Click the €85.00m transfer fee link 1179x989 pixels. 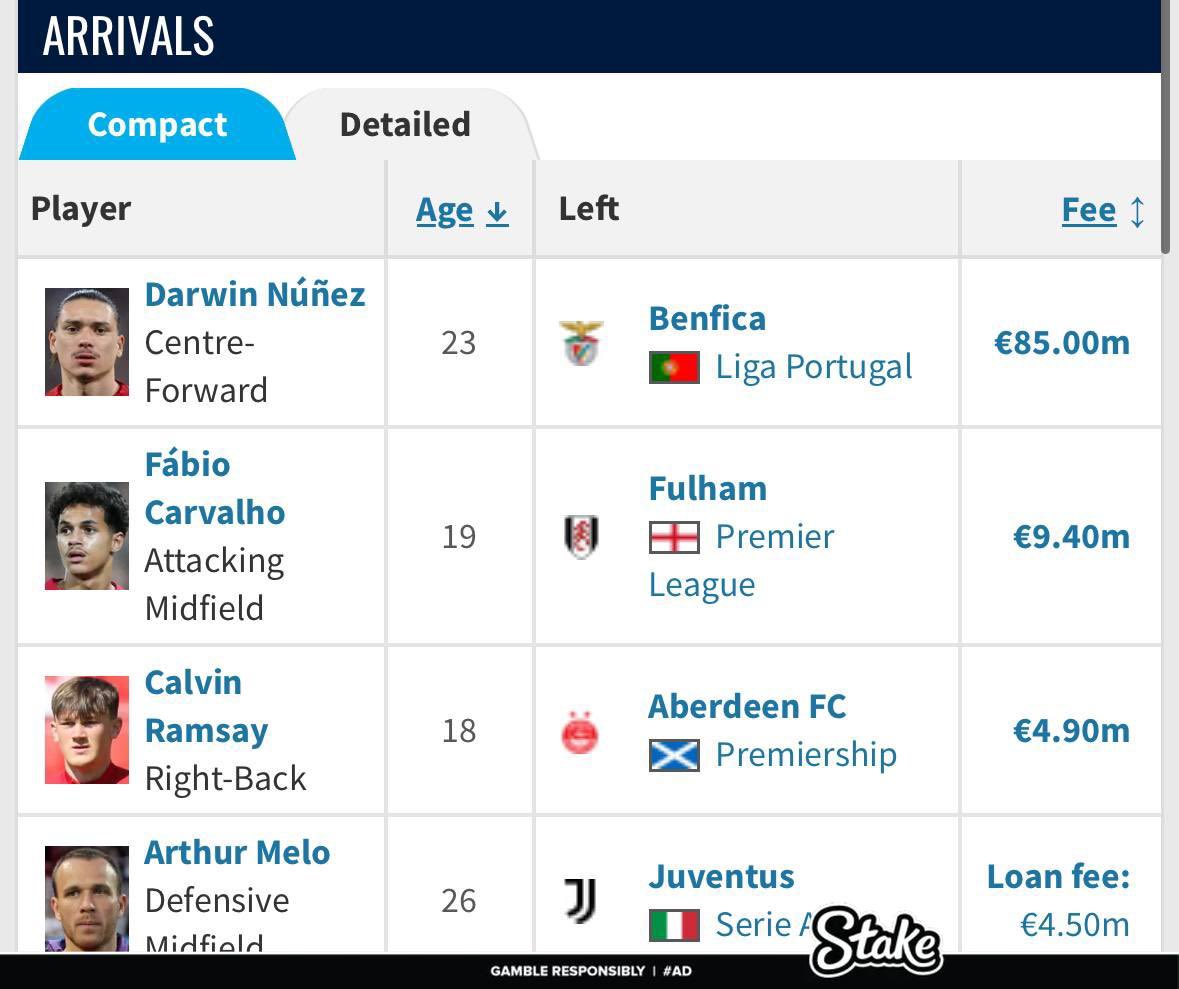click(1062, 343)
